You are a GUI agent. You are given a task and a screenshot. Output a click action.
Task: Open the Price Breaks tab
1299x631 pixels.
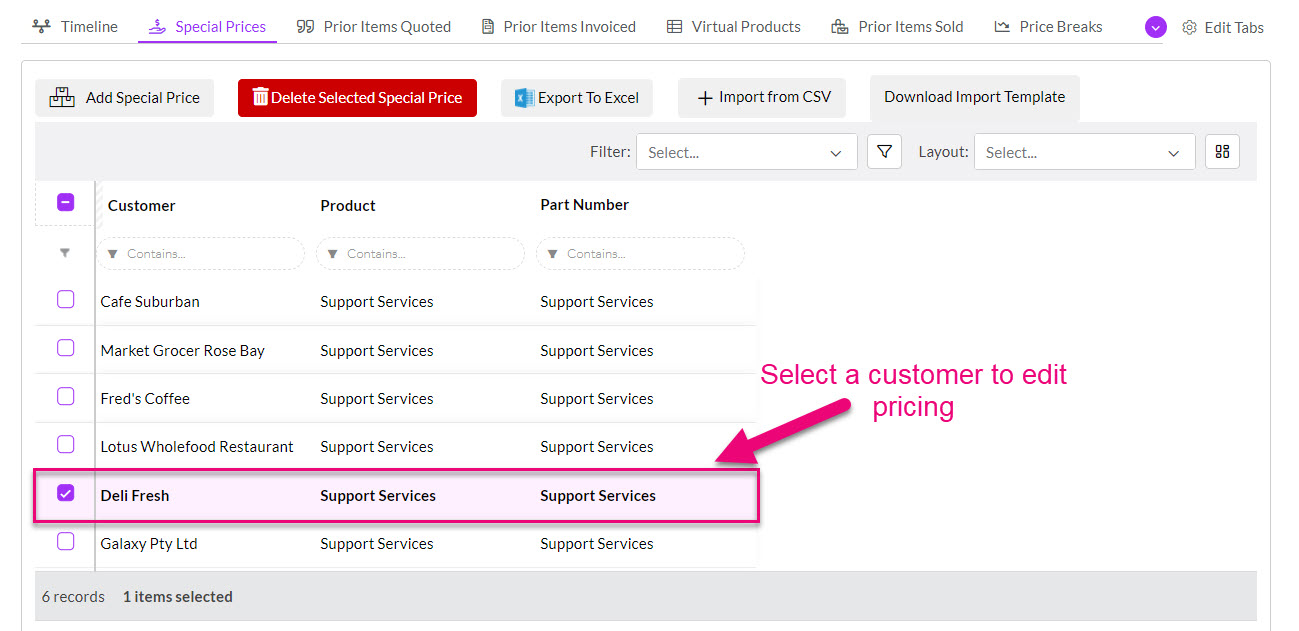coord(1048,27)
